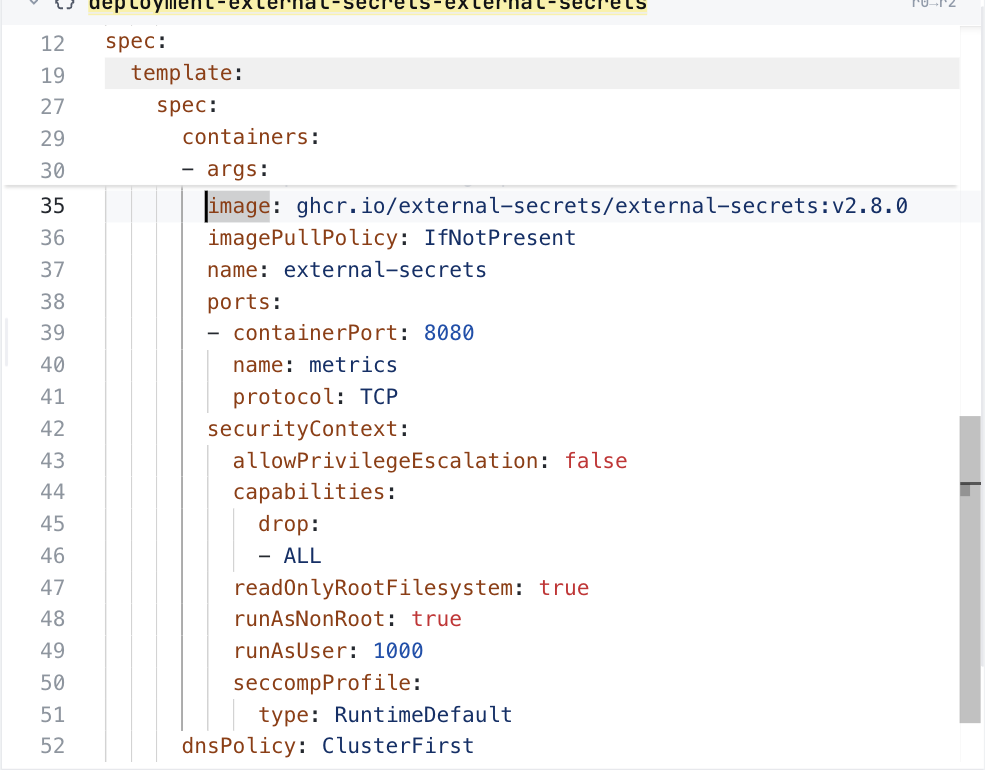Image resolution: width=985 pixels, height=770 pixels.
Task: Click the 'imagePullPolicy' key
Action: [x=303, y=238]
